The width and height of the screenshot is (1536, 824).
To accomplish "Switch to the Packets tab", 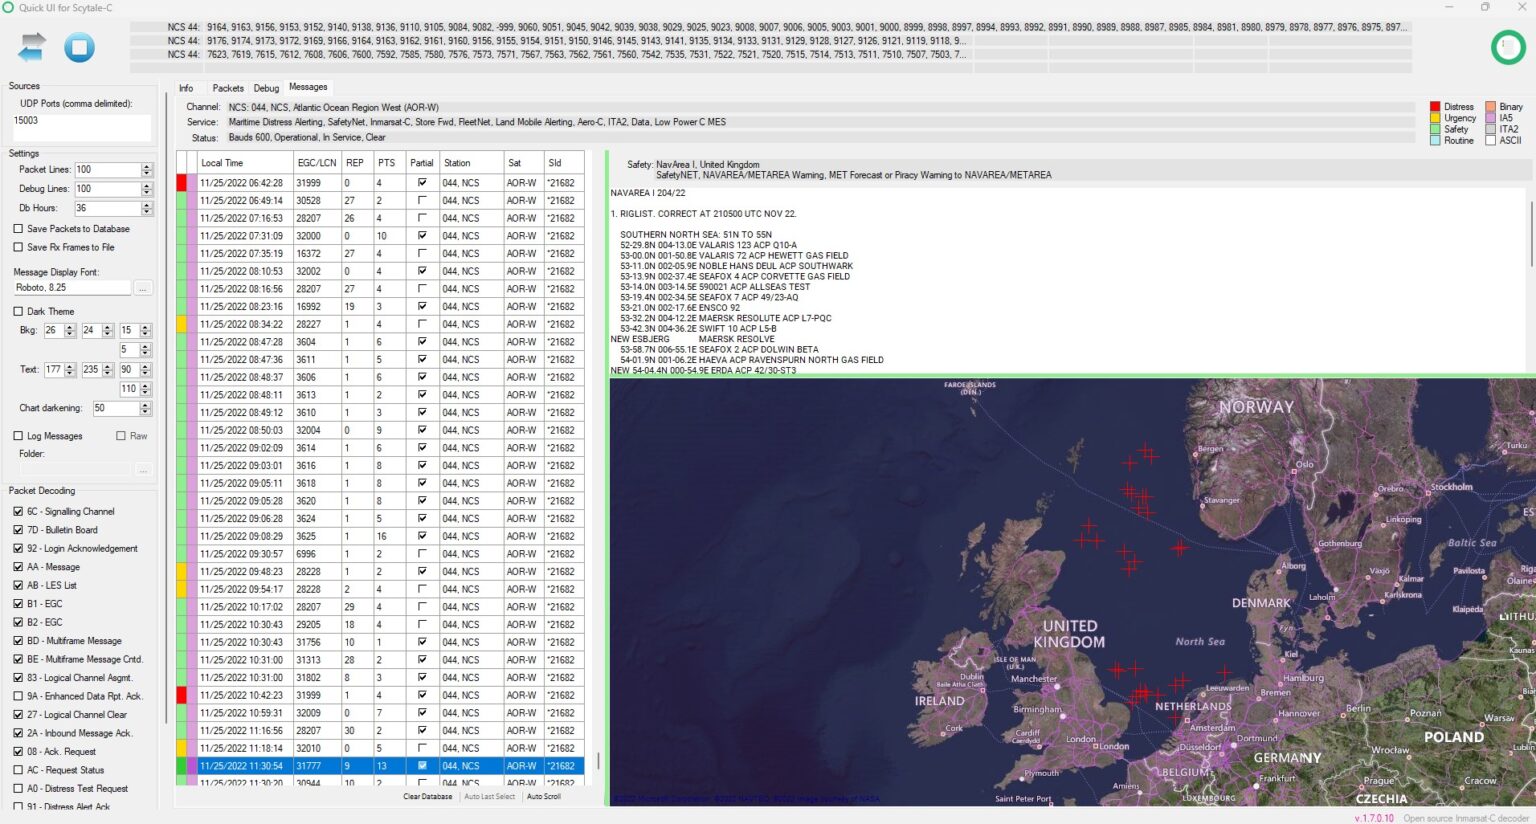I will point(228,88).
